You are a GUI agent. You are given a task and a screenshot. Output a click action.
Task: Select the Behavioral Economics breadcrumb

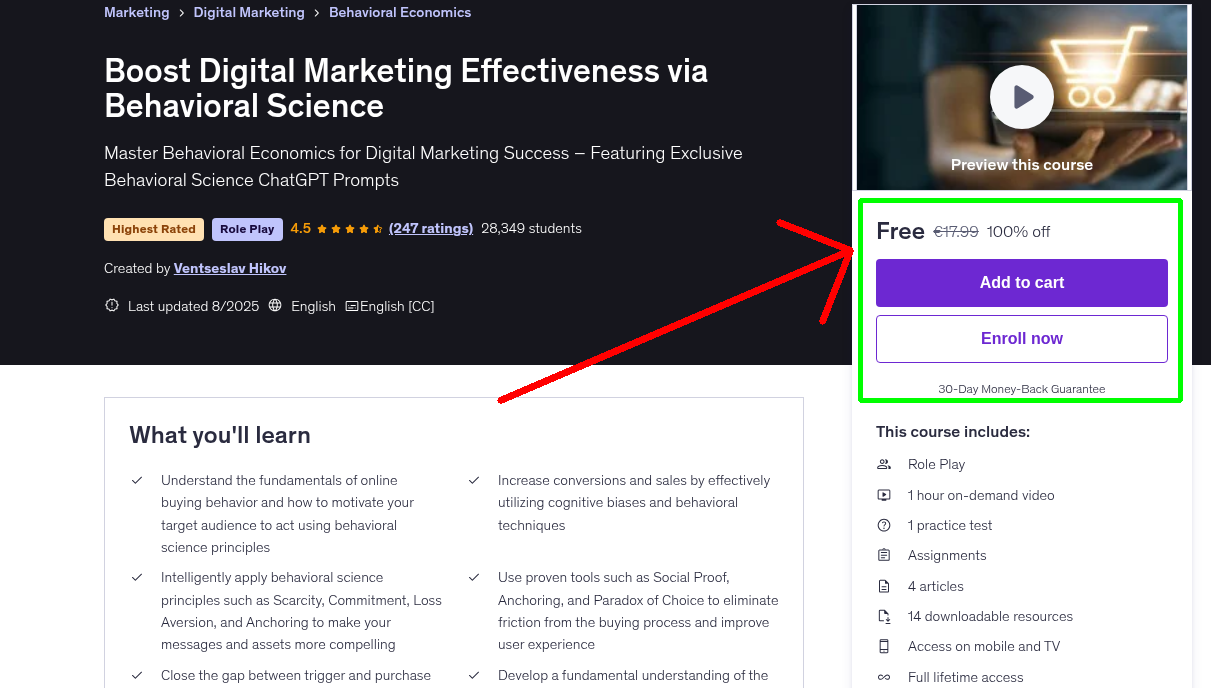pos(400,12)
